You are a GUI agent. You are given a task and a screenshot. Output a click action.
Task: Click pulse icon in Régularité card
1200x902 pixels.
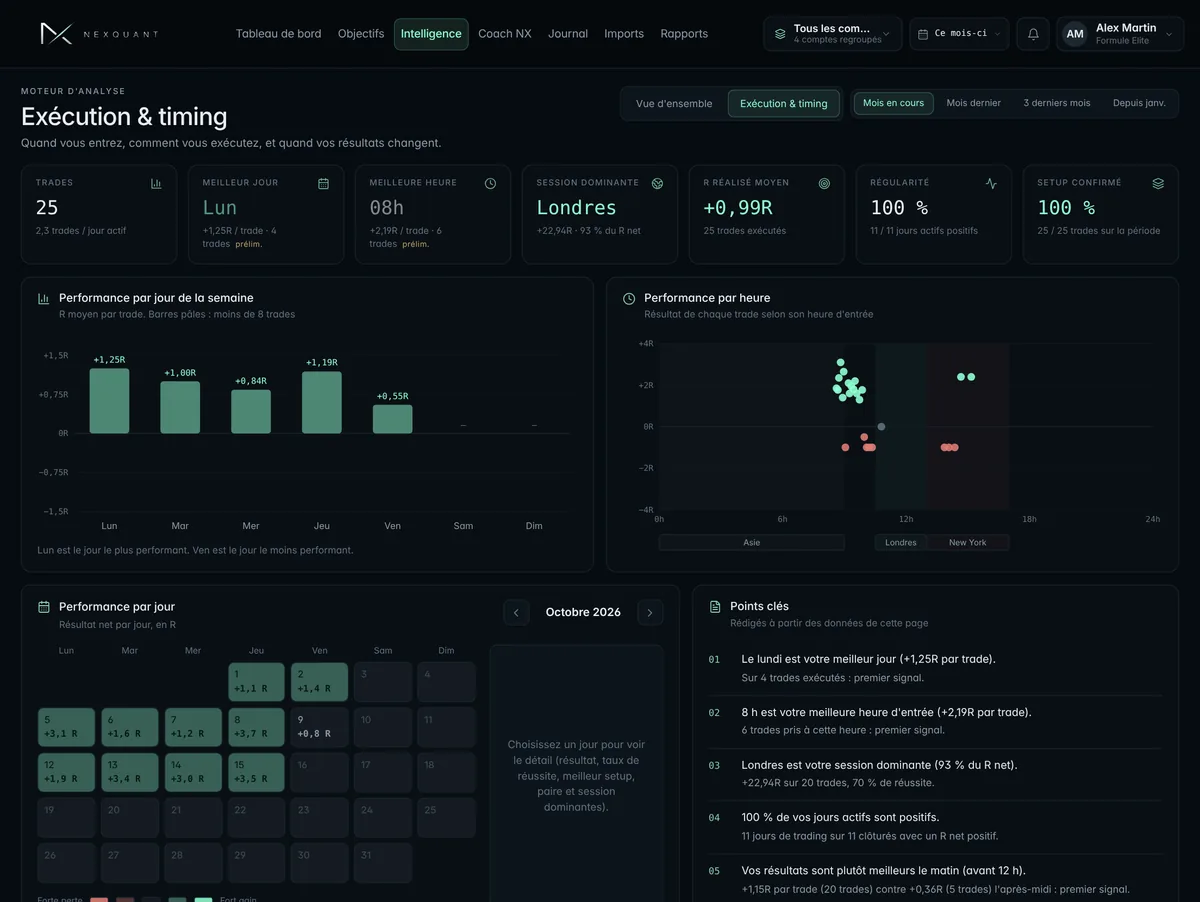tap(991, 183)
